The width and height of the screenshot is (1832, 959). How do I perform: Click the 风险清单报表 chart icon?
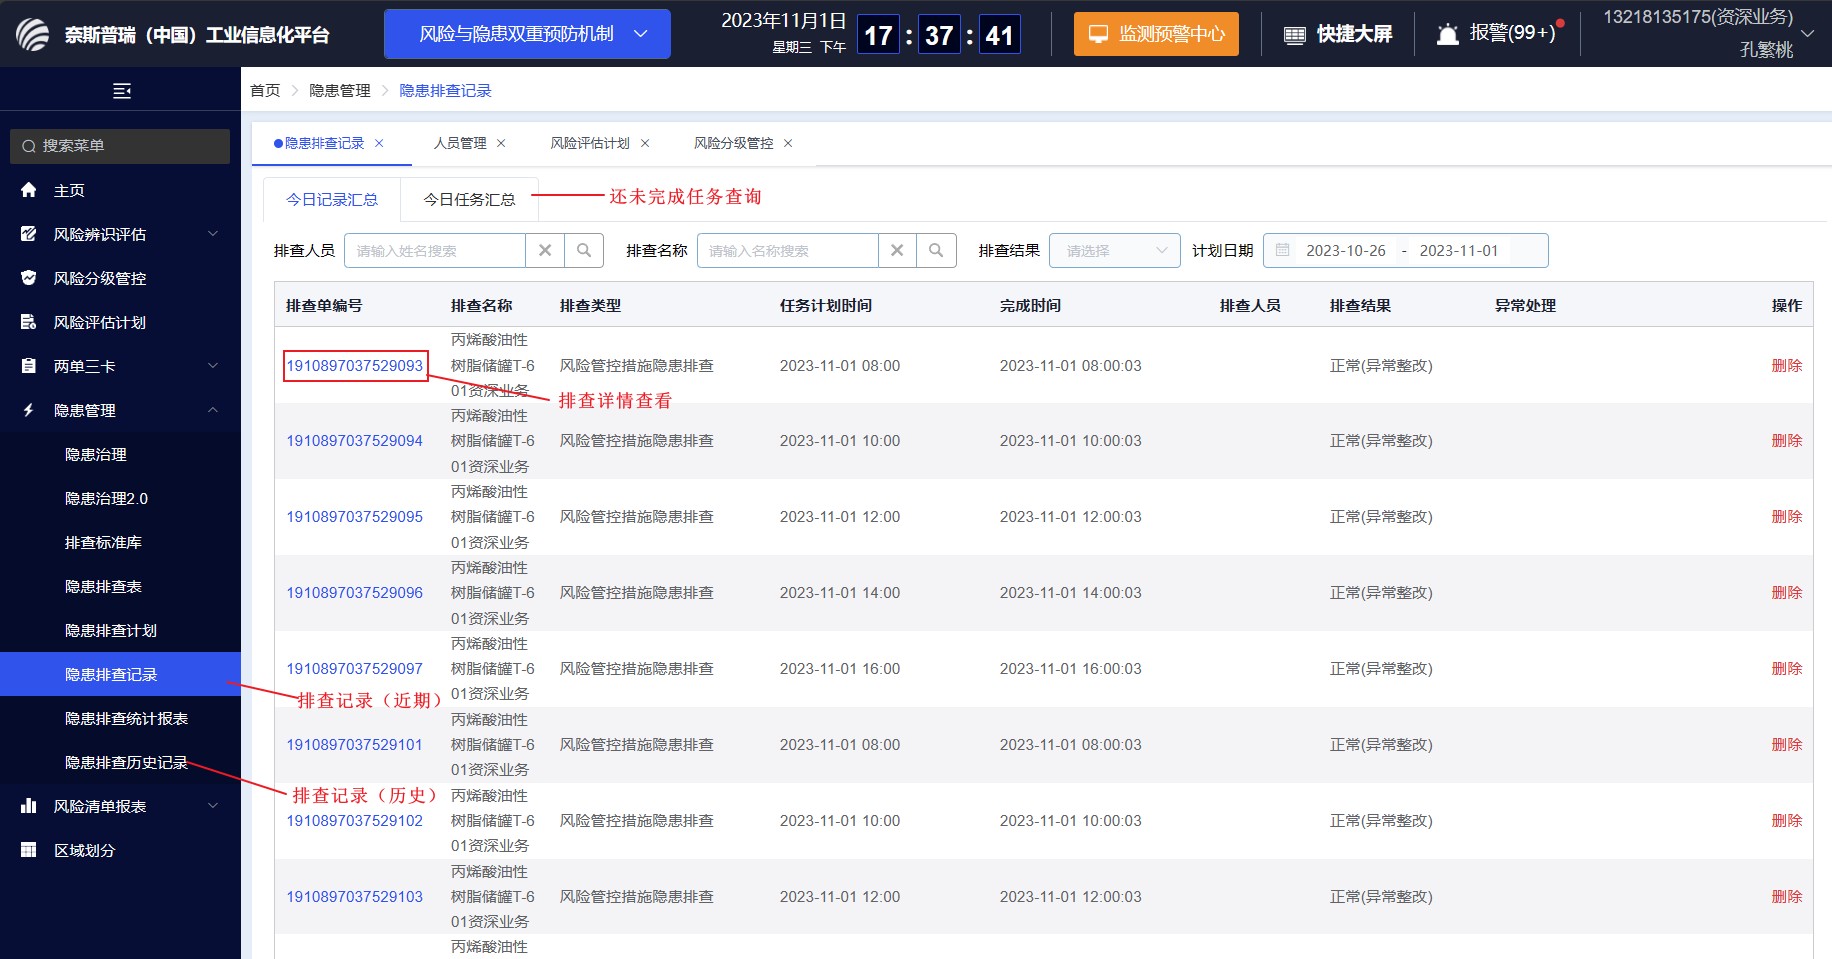[29, 806]
